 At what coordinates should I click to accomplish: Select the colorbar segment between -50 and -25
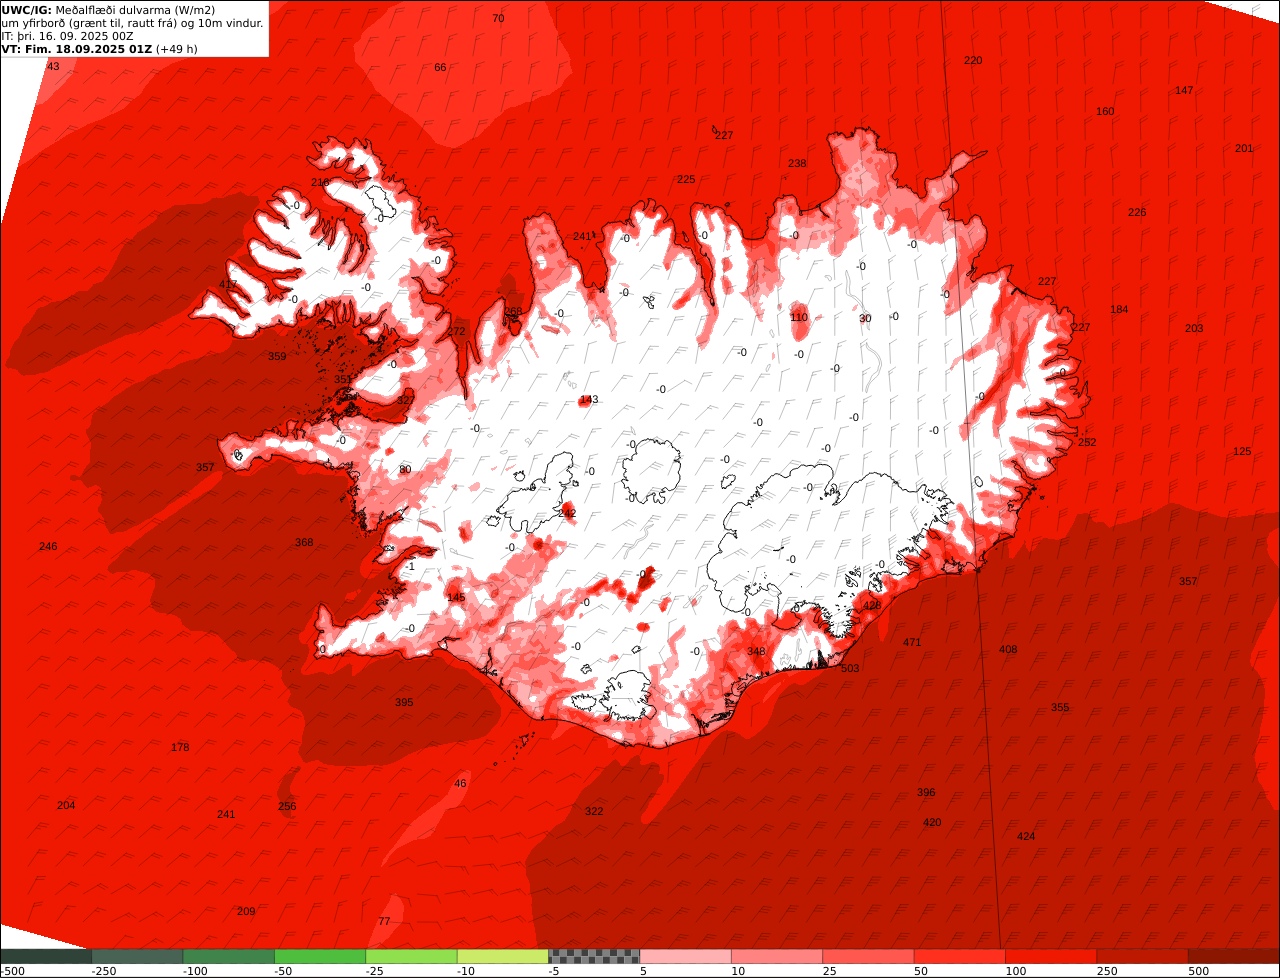320,956
